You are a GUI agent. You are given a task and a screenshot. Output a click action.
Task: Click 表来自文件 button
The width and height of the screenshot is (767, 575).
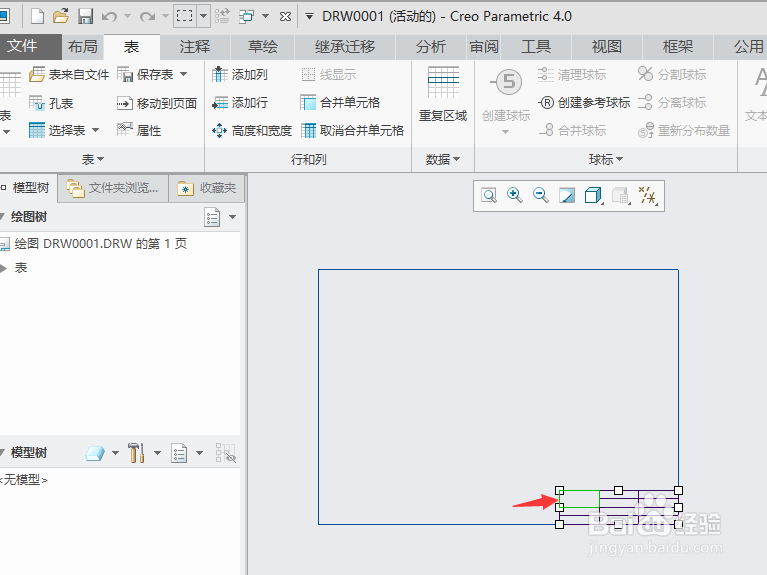[x=69, y=74]
